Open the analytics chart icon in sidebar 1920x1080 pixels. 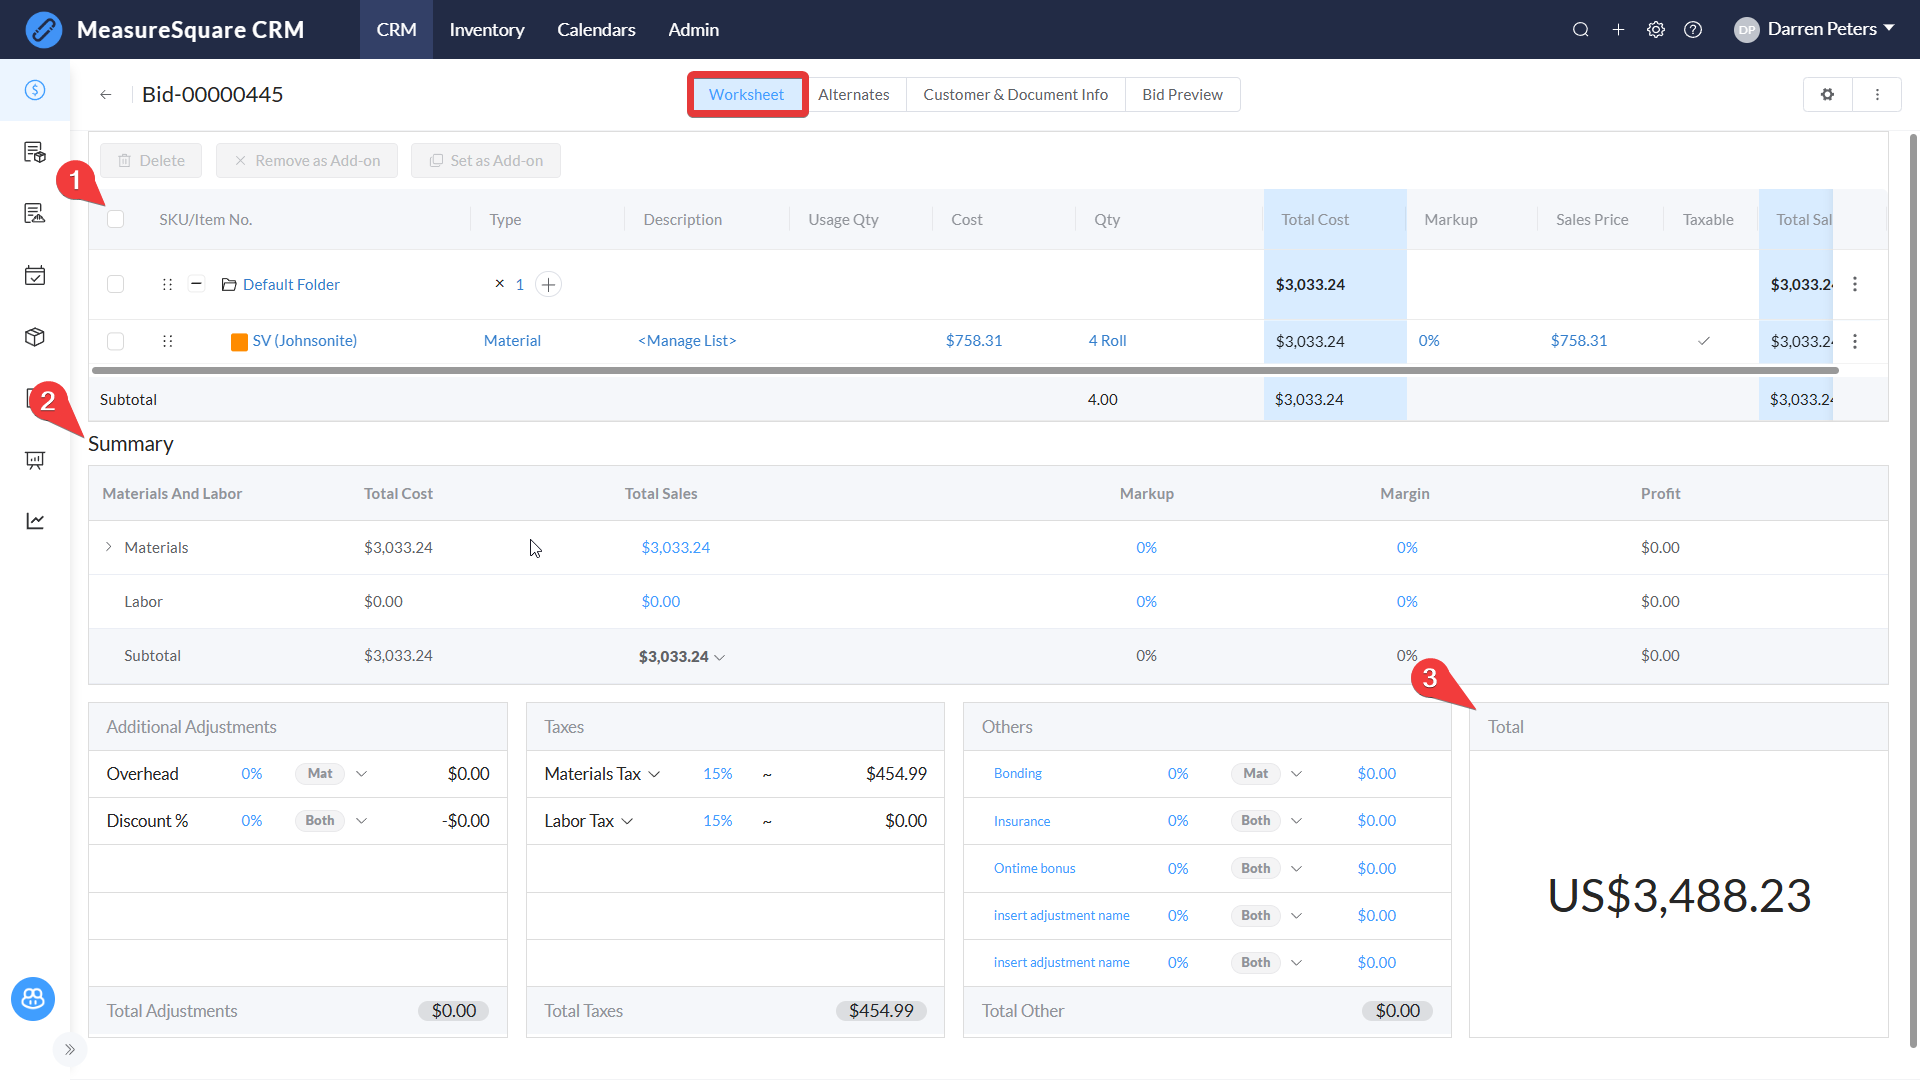(35, 521)
